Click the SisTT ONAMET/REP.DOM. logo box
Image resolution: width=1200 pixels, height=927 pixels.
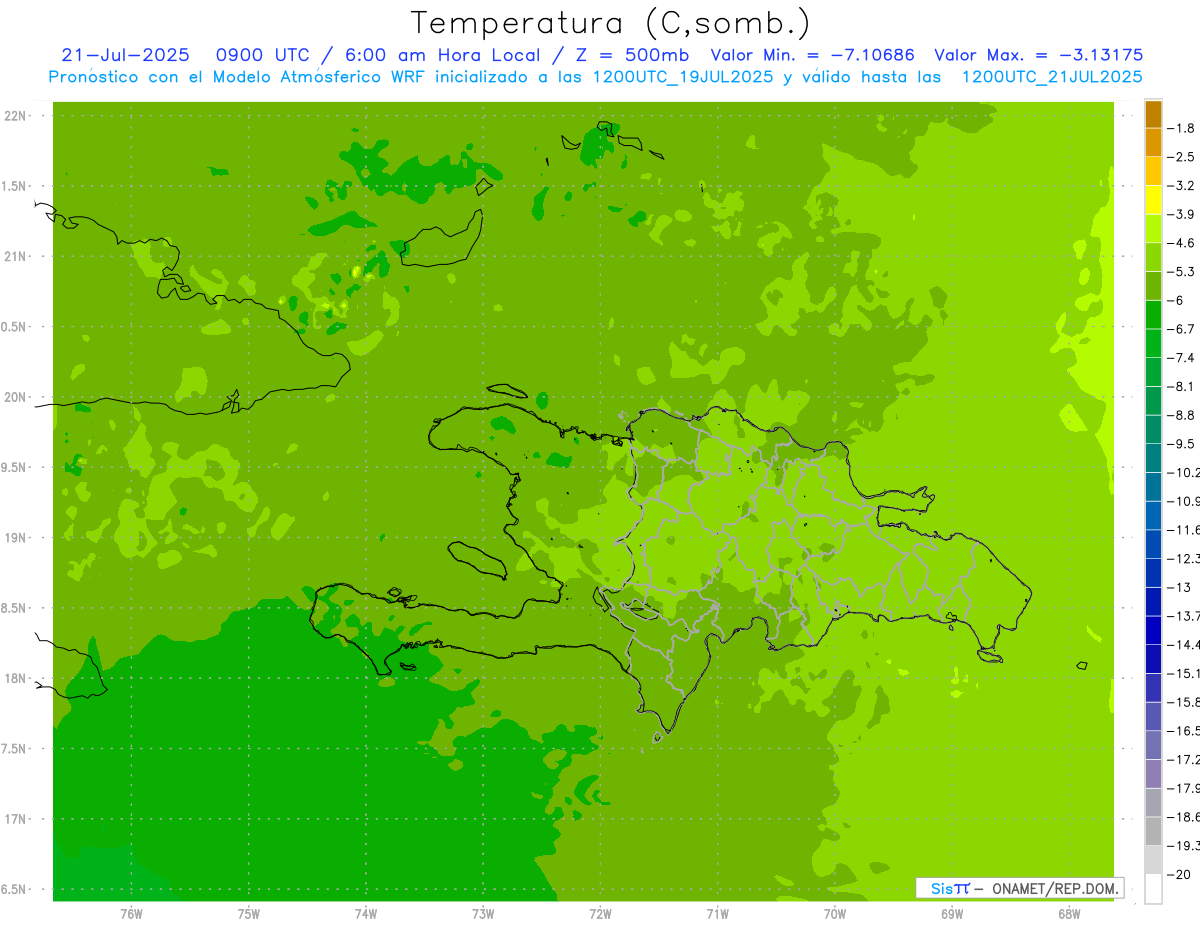point(1019,888)
